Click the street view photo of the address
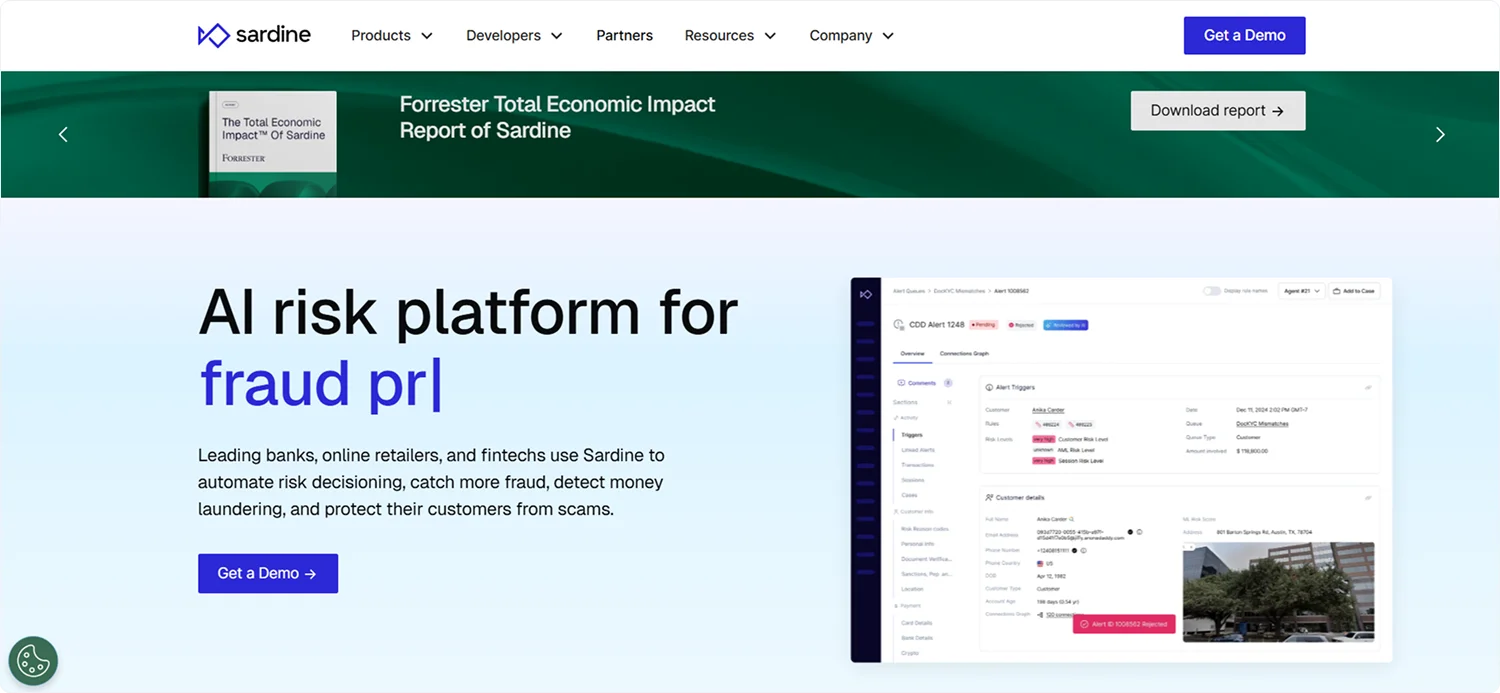 click(x=1278, y=591)
